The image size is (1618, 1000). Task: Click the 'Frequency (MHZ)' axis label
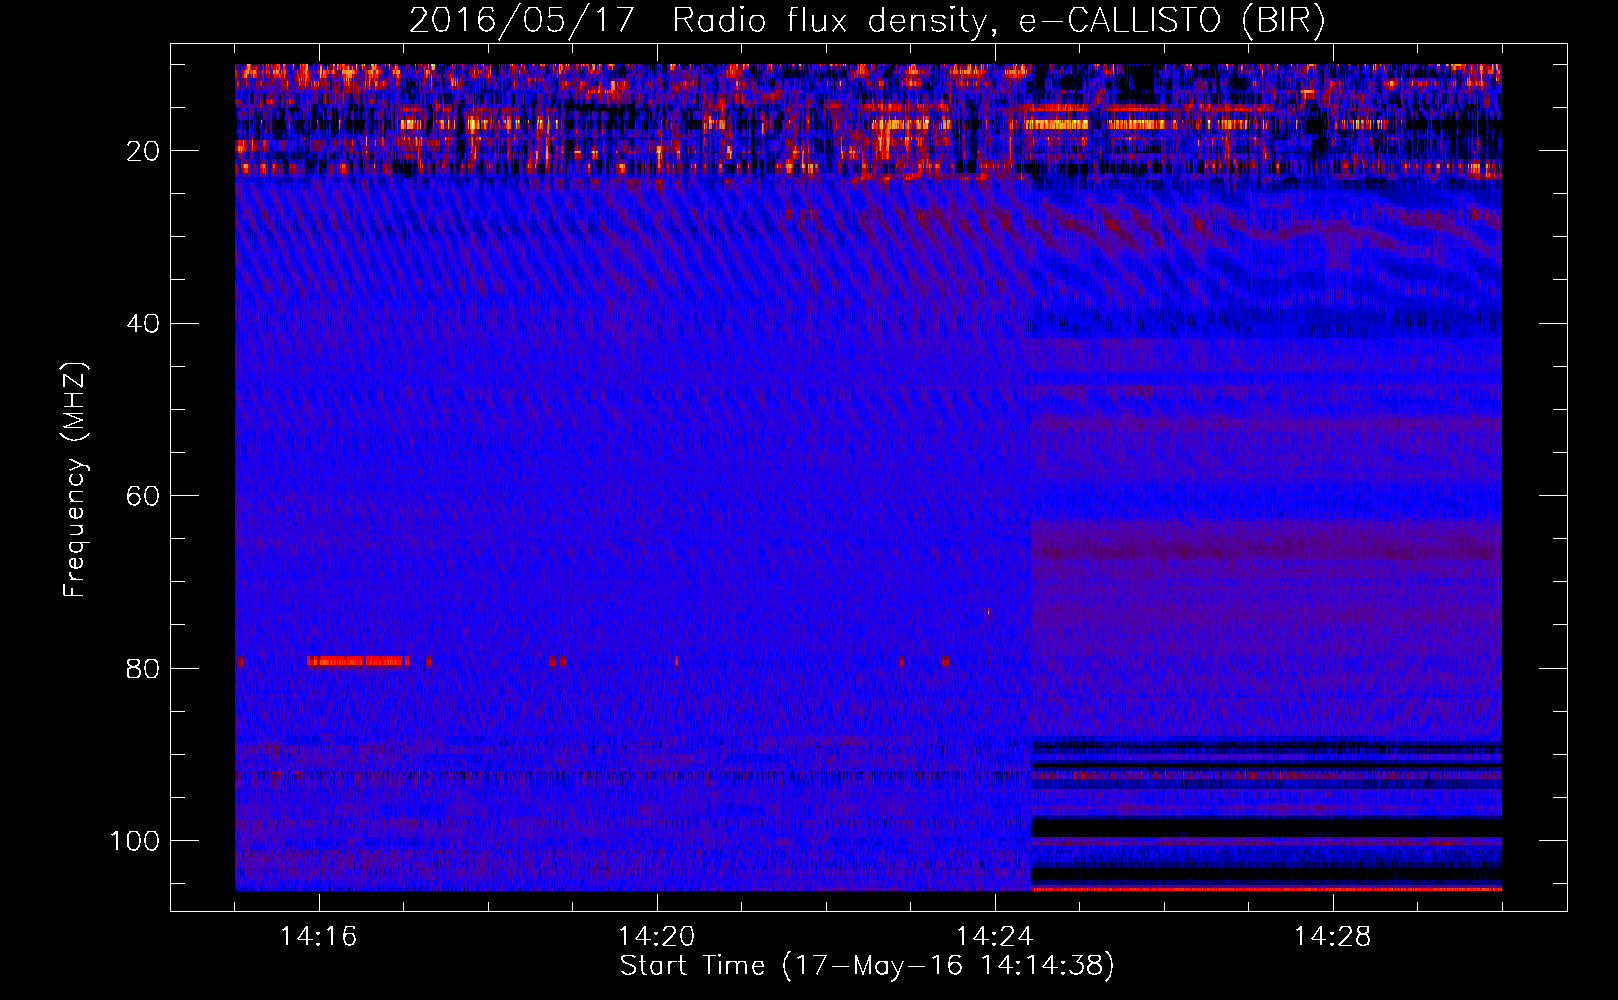tap(75, 480)
